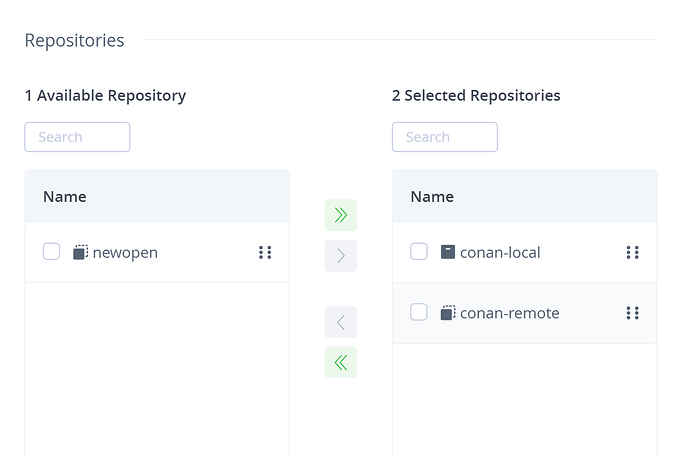Click drag handle dots for newopen
This screenshot has width=690, height=456.
tap(265, 252)
